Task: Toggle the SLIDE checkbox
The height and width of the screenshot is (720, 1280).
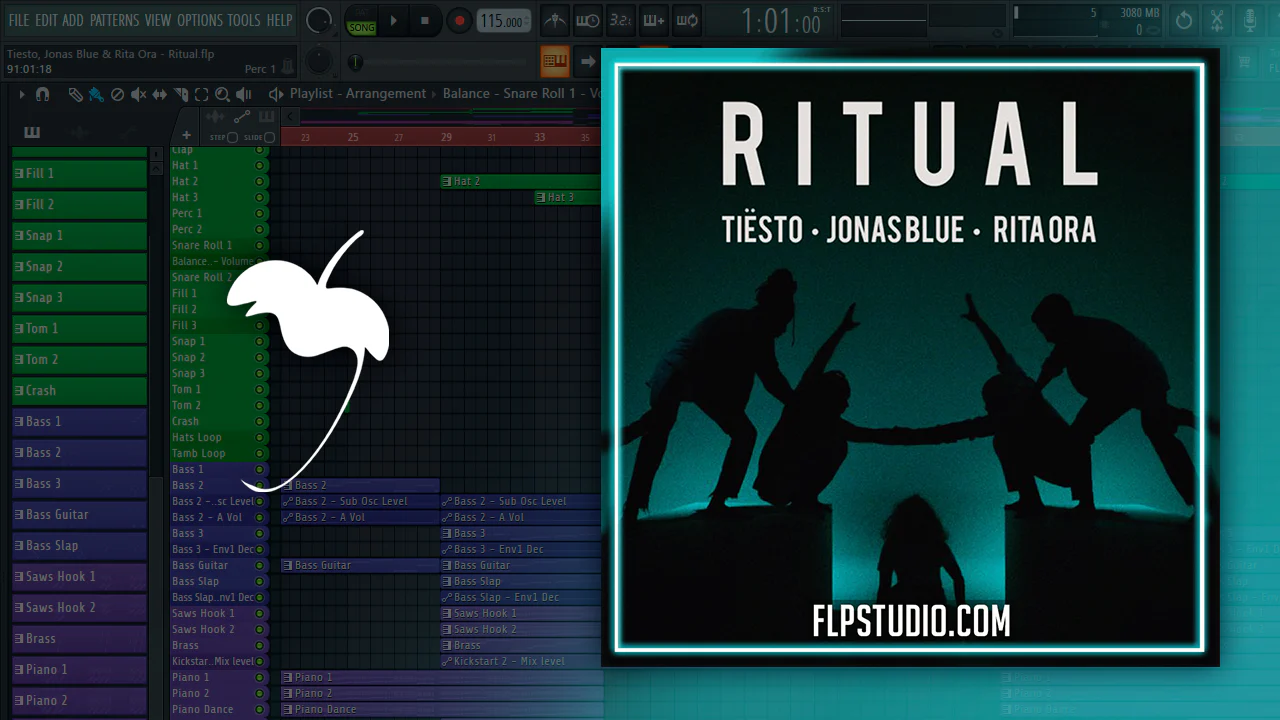Action: pyautogui.click(x=269, y=137)
